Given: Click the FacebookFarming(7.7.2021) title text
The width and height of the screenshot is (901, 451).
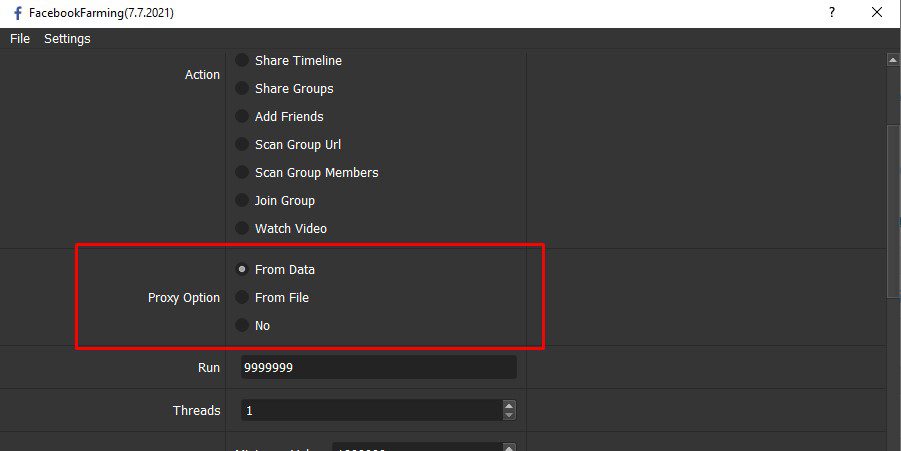Looking at the screenshot, I should click(101, 13).
